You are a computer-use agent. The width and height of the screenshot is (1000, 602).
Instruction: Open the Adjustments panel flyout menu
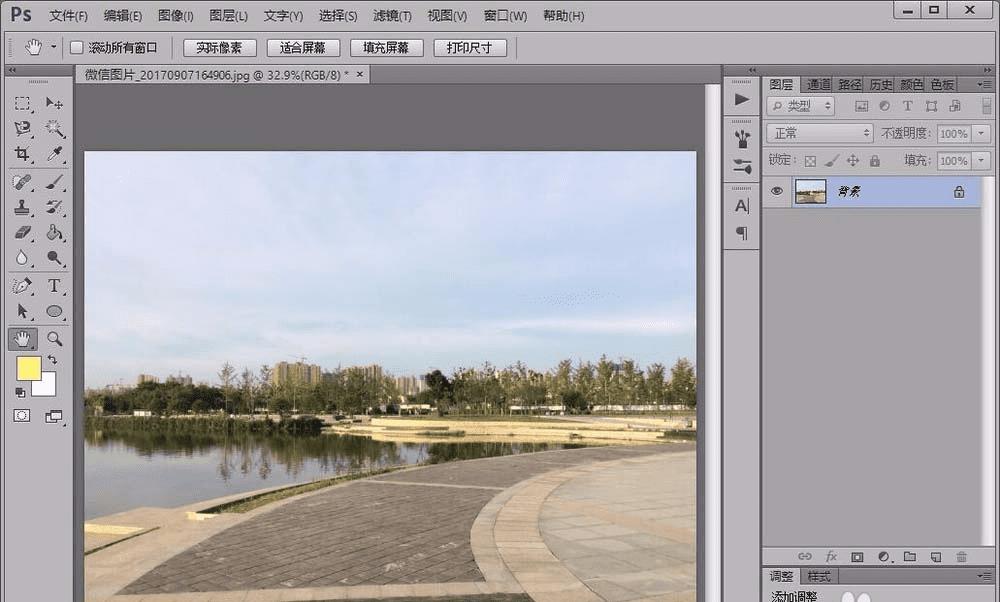point(985,576)
